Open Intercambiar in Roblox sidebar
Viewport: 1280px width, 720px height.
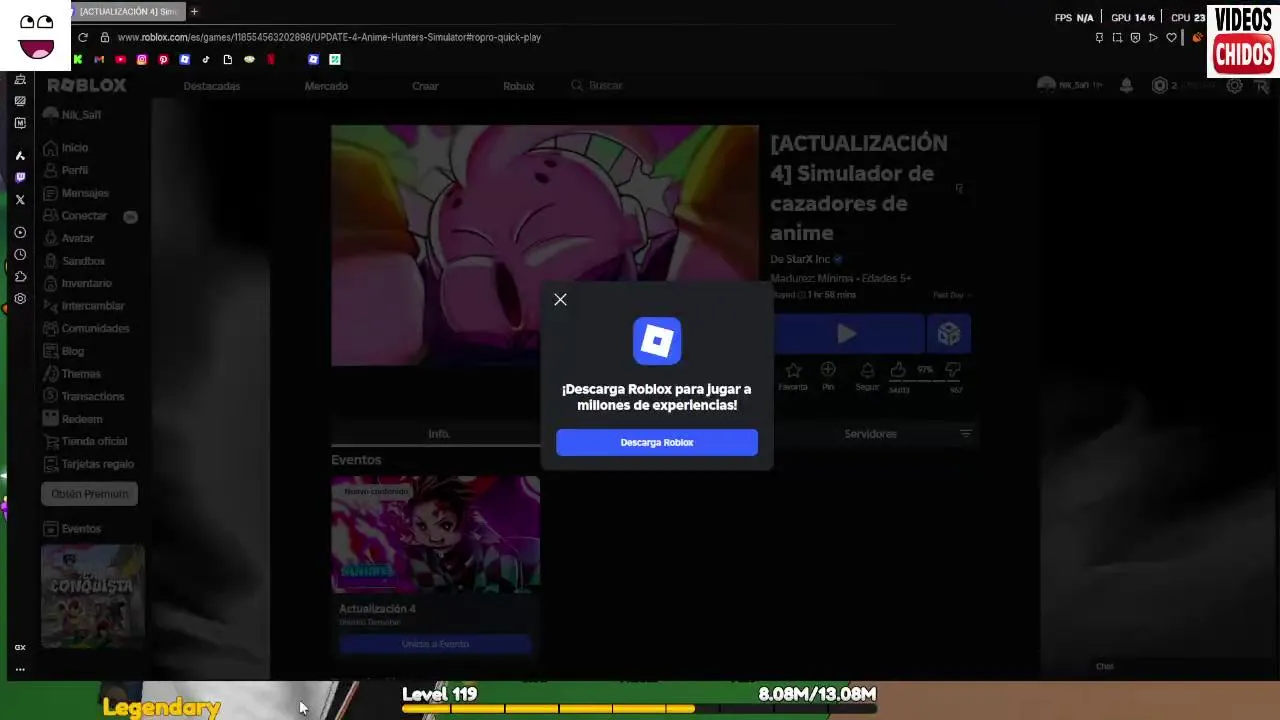click(x=84, y=306)
